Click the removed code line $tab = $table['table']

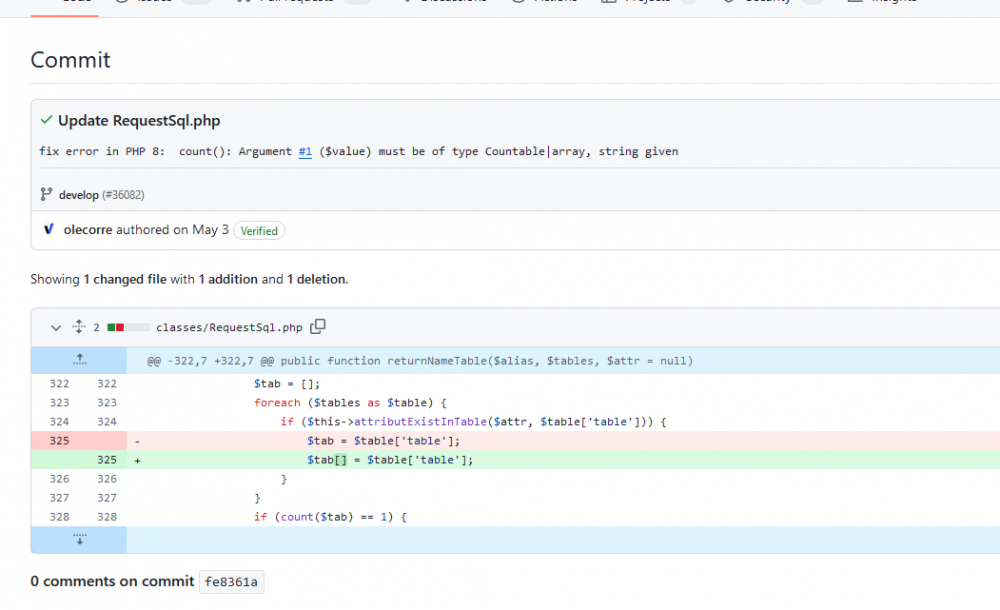pos(383,441)
